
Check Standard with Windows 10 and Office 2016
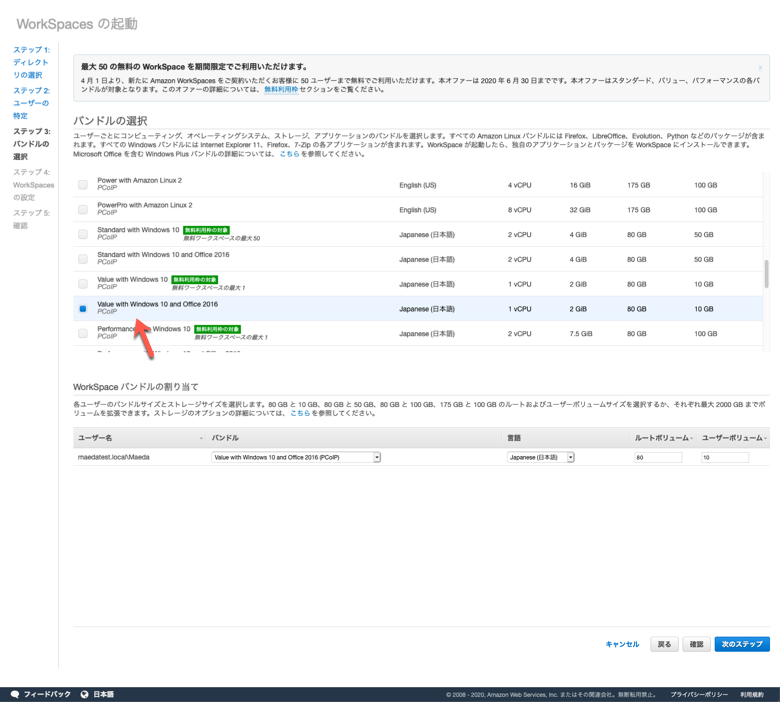(x=83, y=259)
